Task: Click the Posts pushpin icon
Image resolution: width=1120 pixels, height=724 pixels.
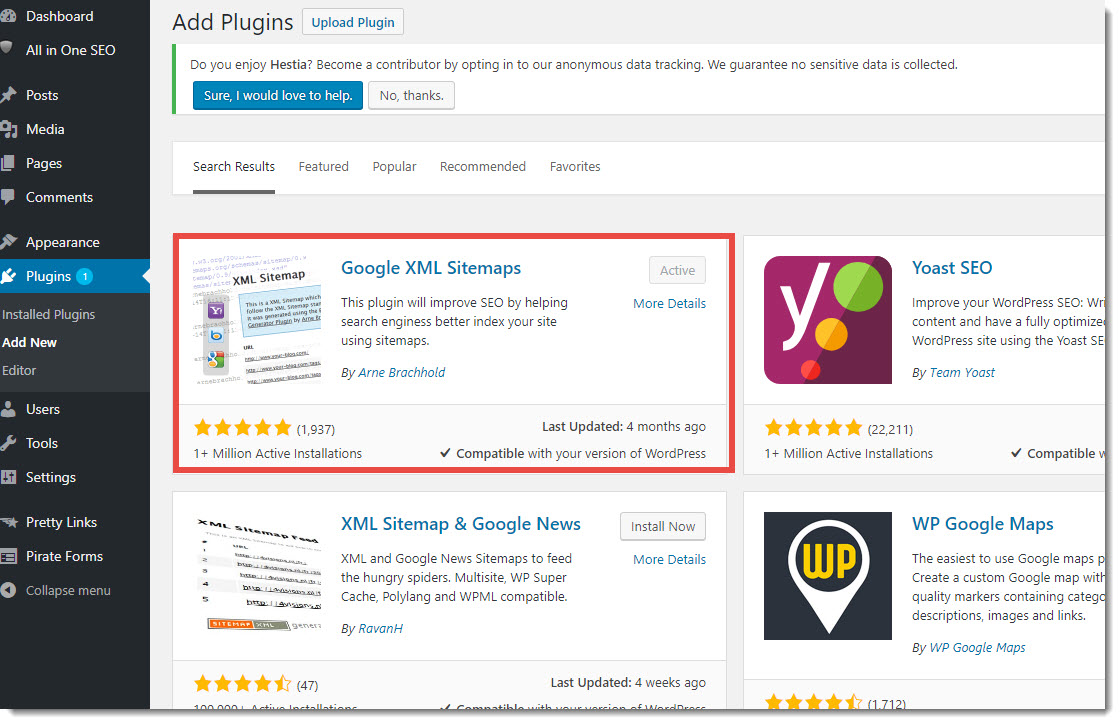Action: coord(9,95)
